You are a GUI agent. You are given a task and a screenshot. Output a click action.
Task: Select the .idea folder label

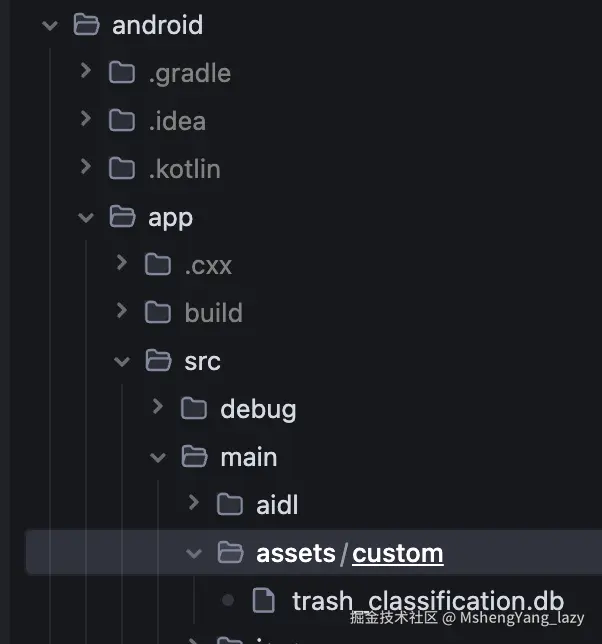[177, 121]
